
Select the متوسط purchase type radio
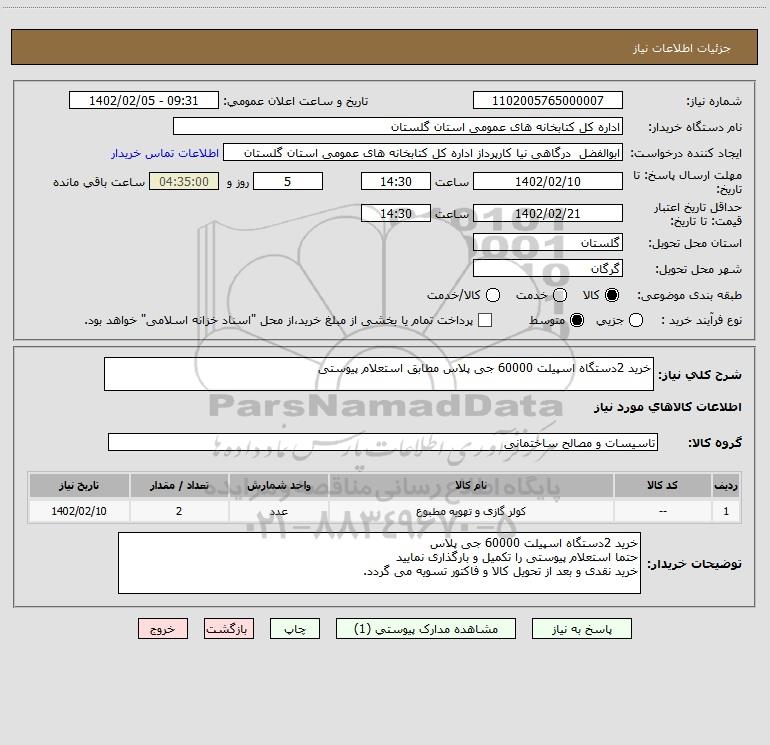(577, 320)
